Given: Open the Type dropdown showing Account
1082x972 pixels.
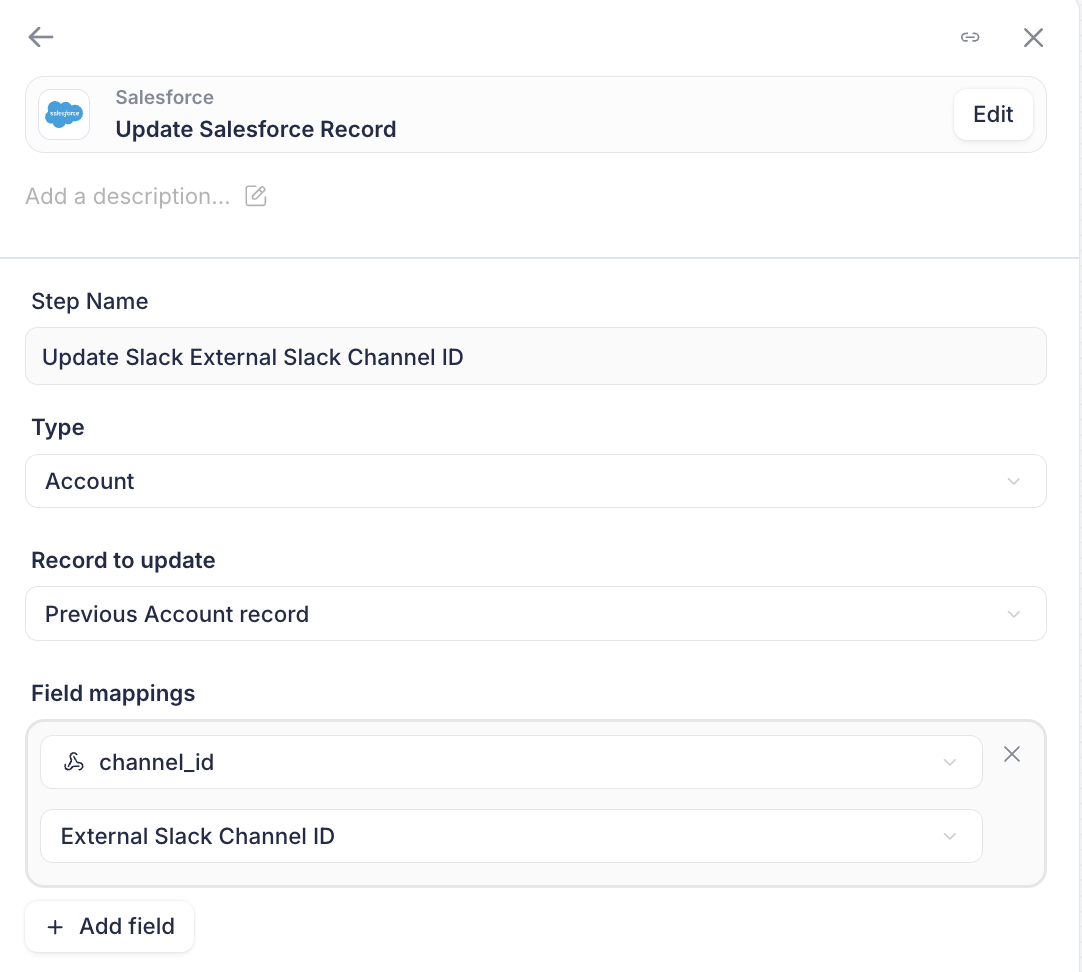Looking at the screenshot, I should (535, 481).
